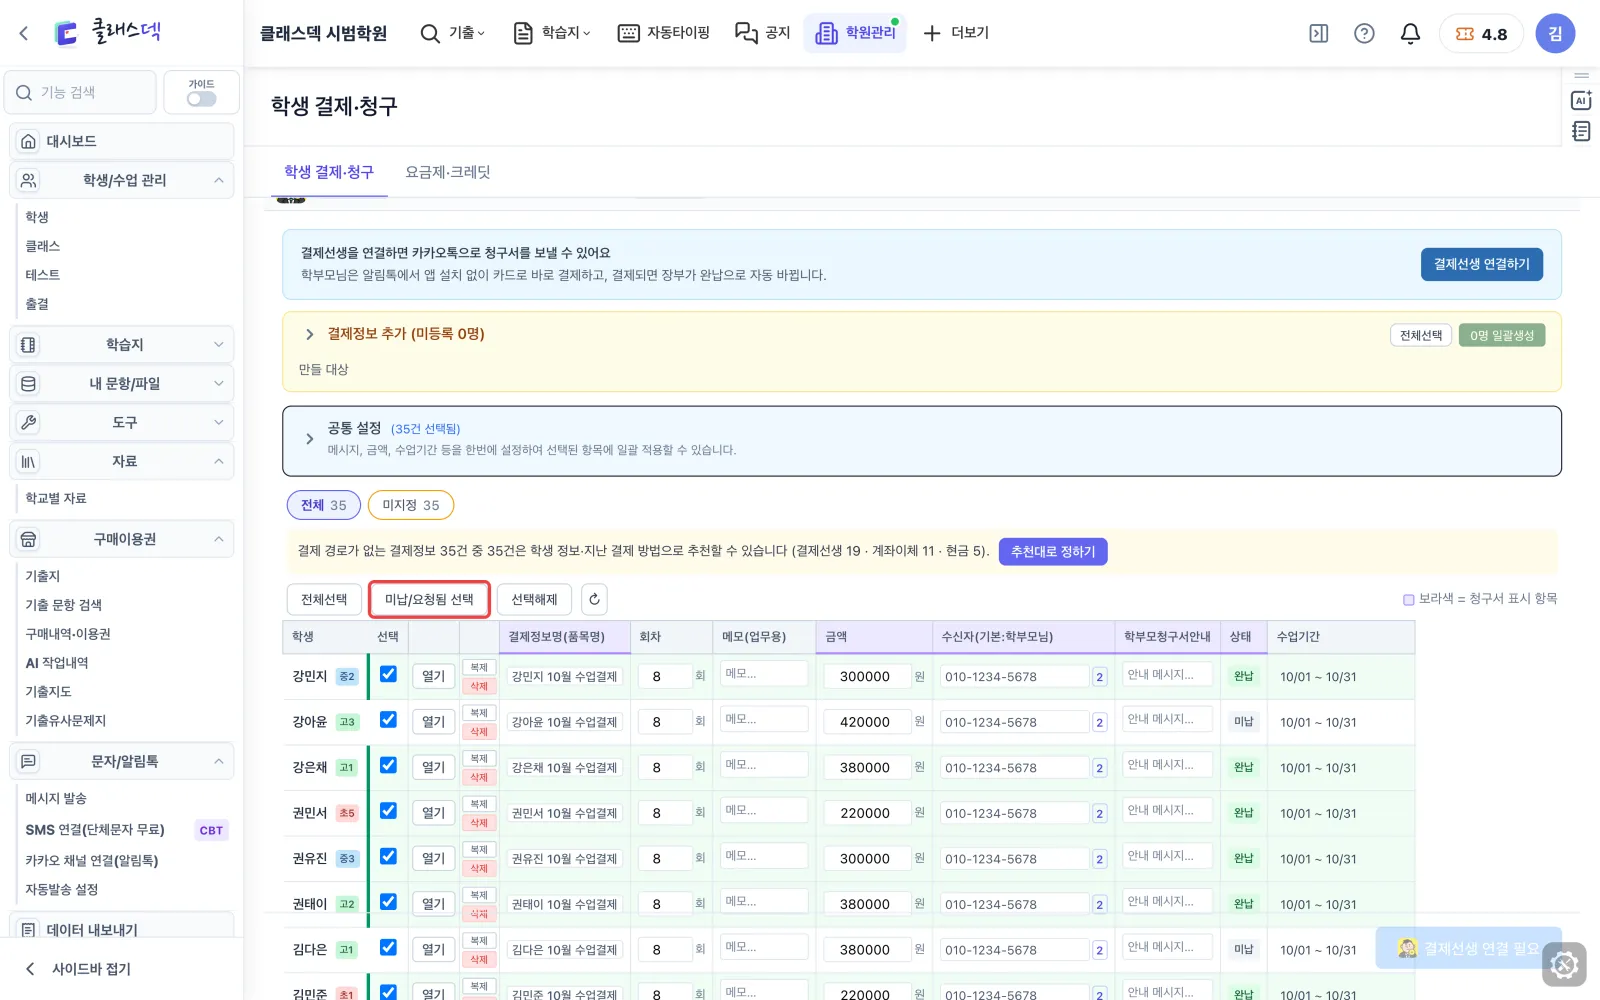Open notifications bell icon
The height and width of the screenshot is (1000, 1600).
1410,33
